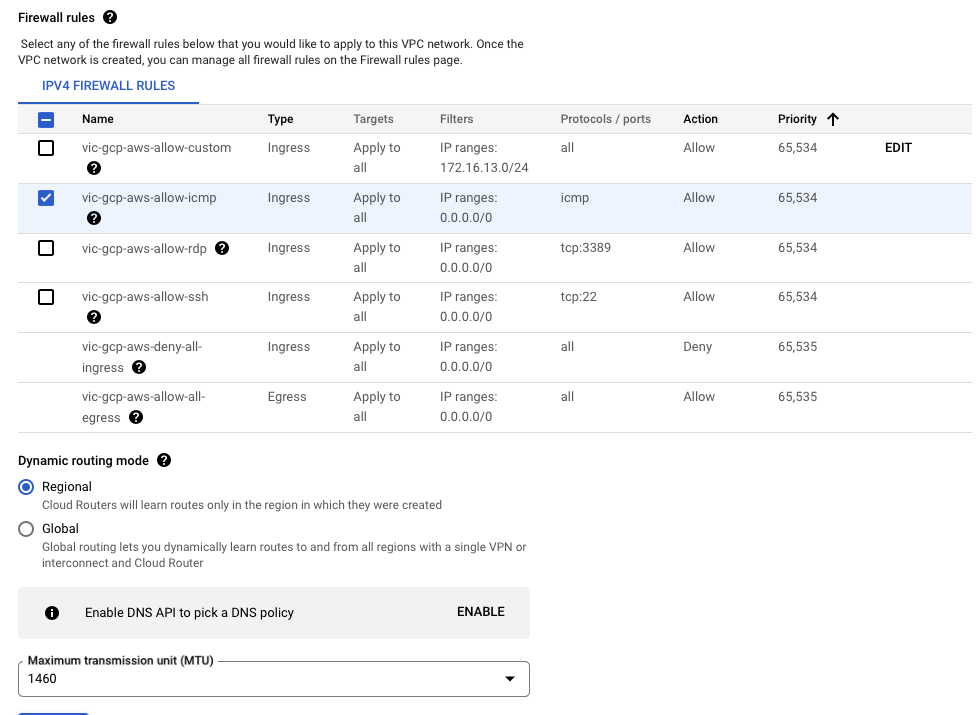Open help icon next to Dynamic routing mode
This screenshot has height=715, width=978.
[x=164, y=461]
